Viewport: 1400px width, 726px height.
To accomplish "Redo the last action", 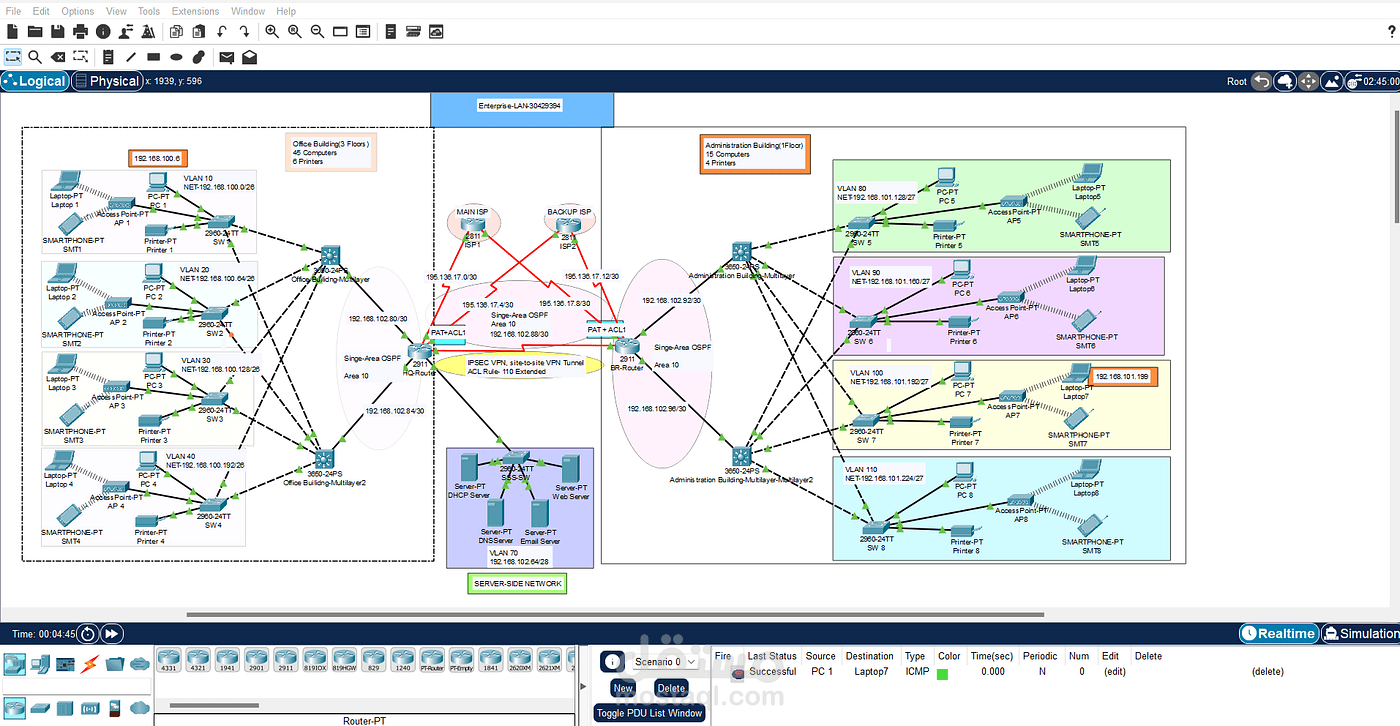I will pyautogui.click(x=245, y=32).
